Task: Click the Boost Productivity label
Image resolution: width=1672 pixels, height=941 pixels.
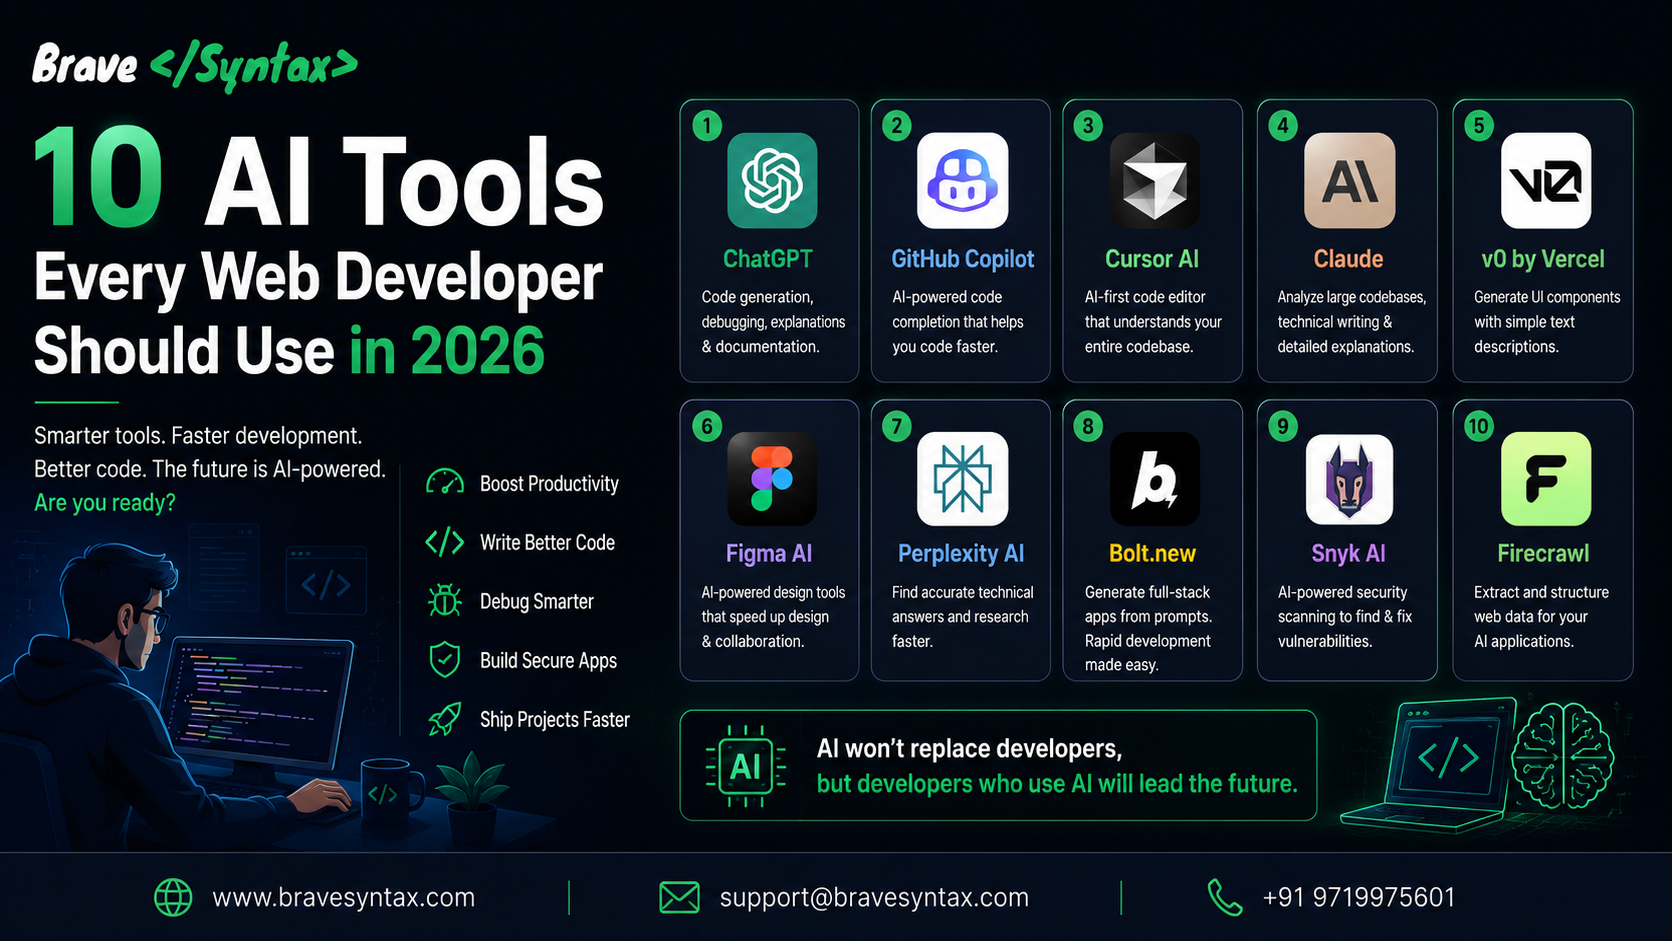Action: 549,483
